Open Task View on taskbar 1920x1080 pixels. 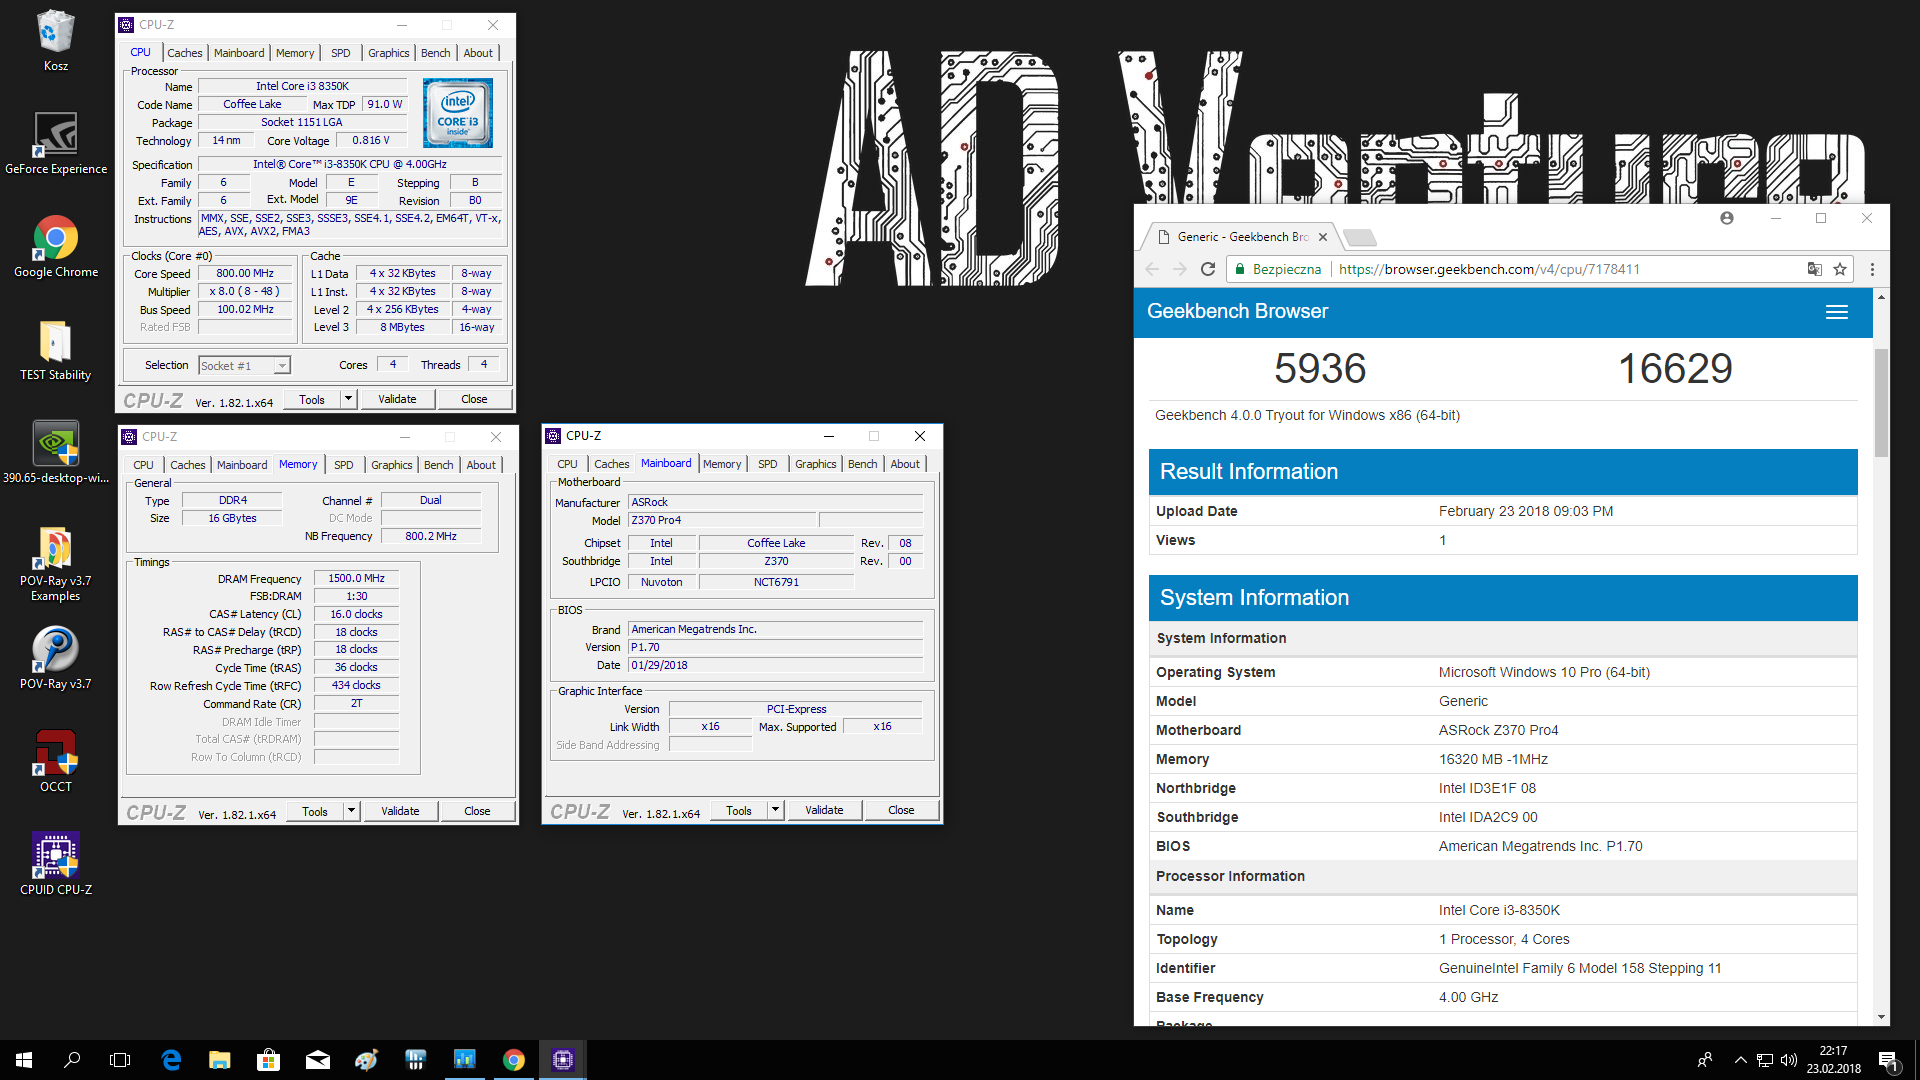(x=120, y=1060)
